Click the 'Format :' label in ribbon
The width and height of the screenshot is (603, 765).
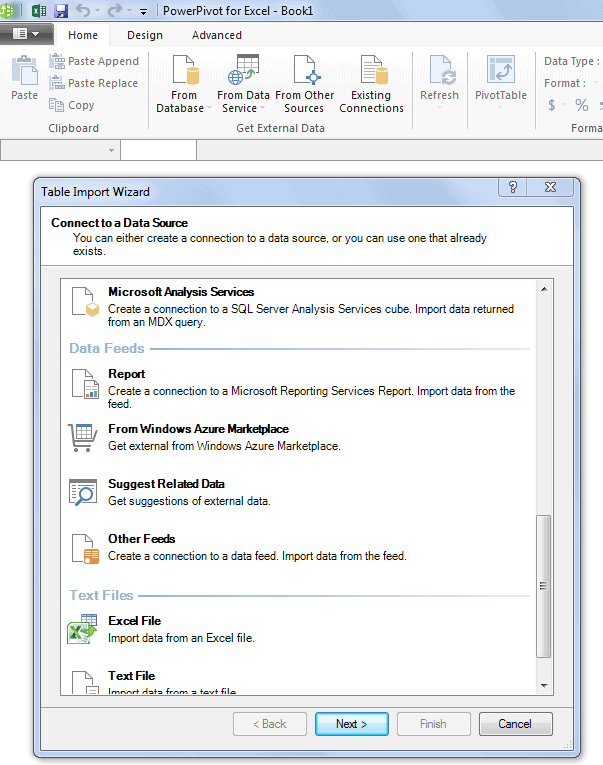[565, 83]
